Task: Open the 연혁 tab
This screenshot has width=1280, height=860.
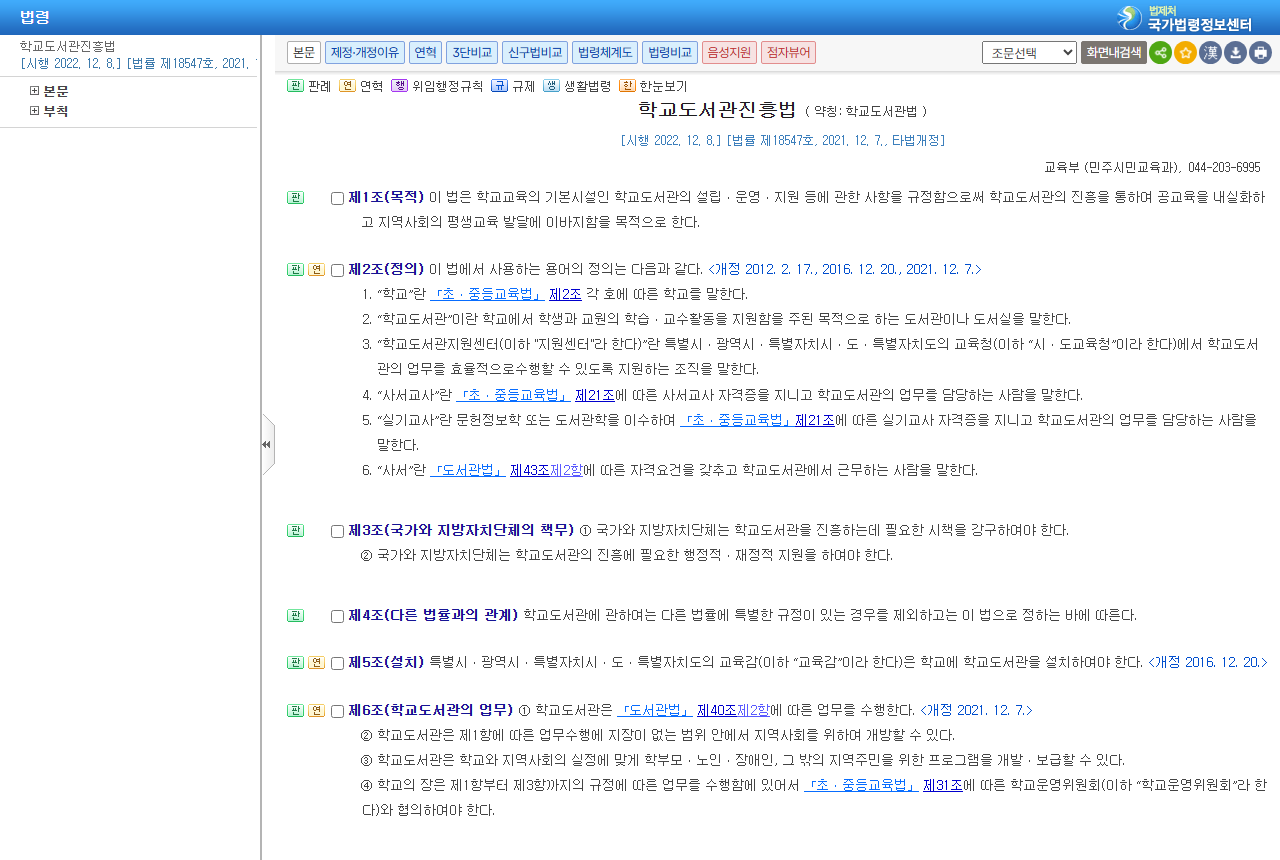Action: click(x=425, y=53)
